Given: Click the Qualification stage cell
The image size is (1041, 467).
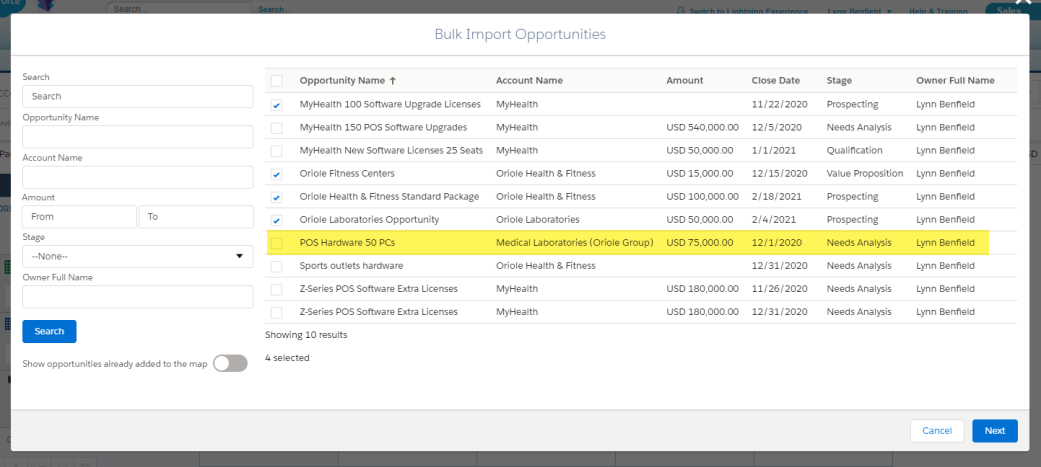Looking at the screenshot, I should point(854,150).
